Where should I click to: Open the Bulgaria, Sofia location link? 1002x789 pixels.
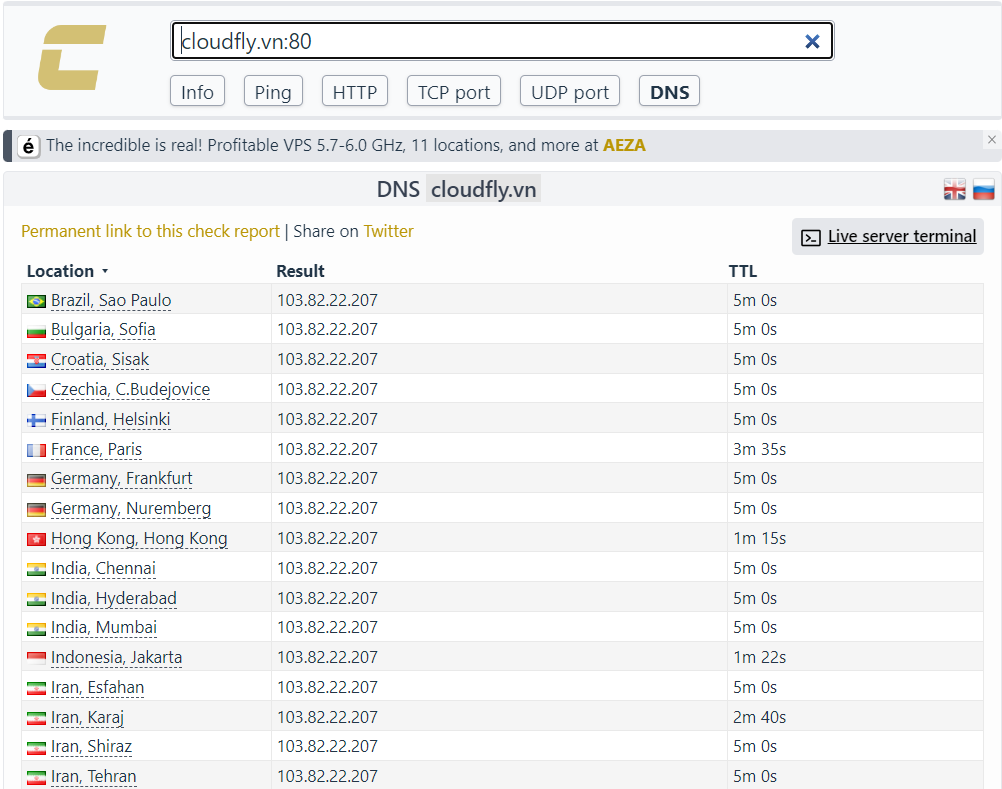click(103, 330)
